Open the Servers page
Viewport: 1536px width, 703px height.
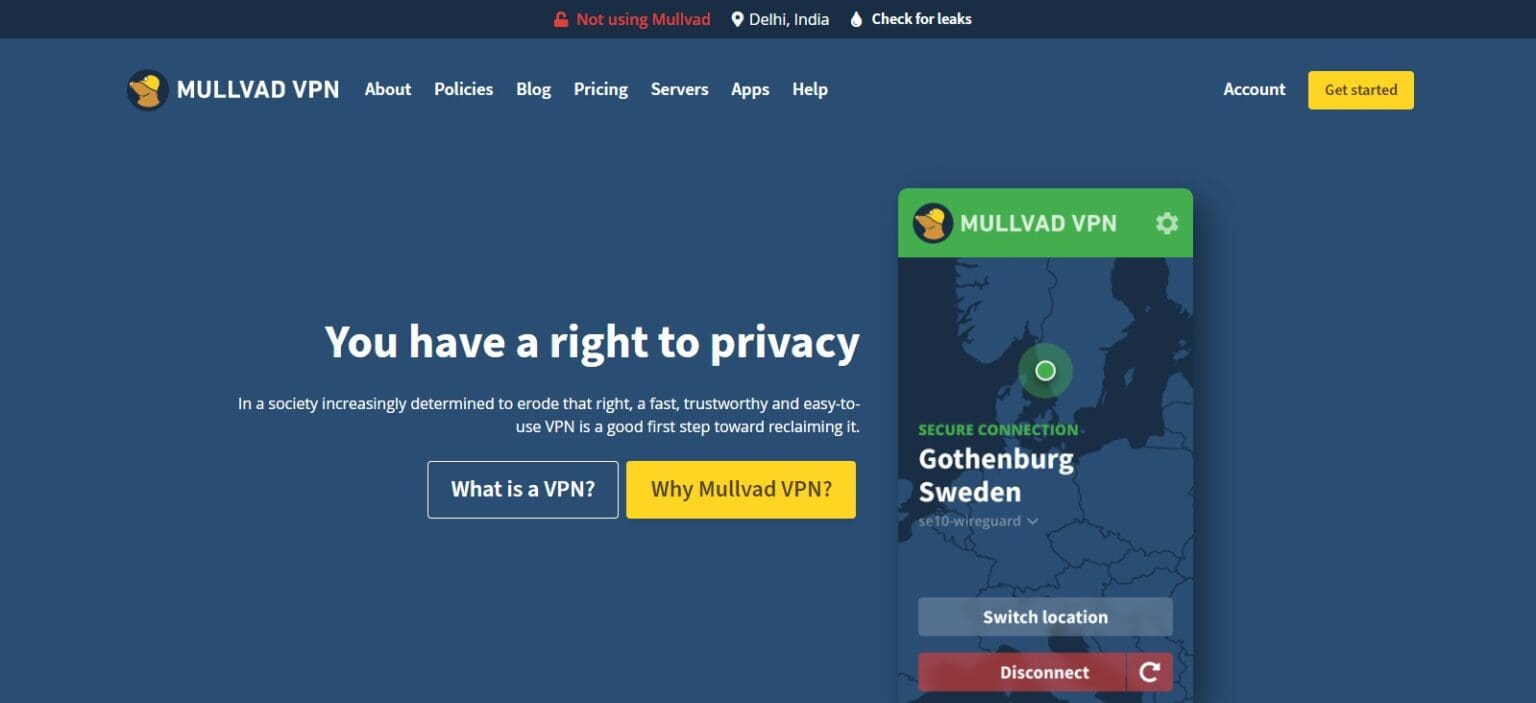[679, 89]
